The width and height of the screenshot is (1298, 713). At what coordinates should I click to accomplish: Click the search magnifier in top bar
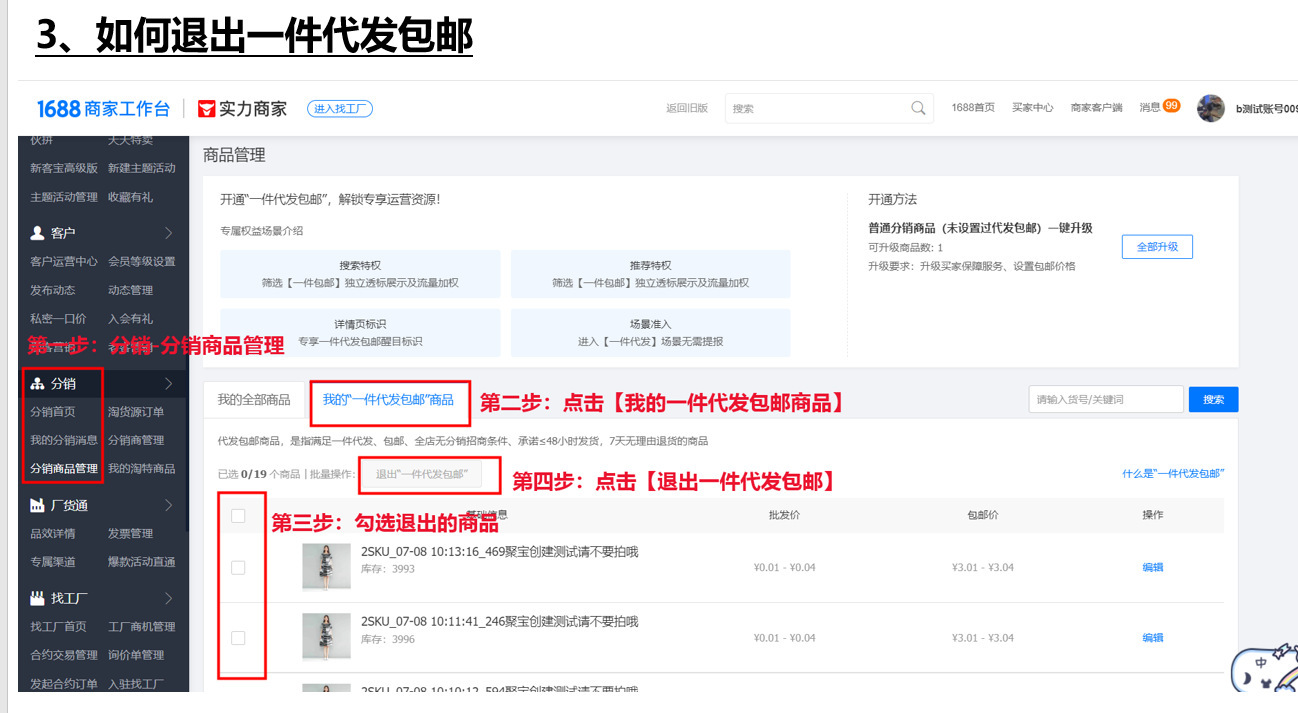point(917,107)
